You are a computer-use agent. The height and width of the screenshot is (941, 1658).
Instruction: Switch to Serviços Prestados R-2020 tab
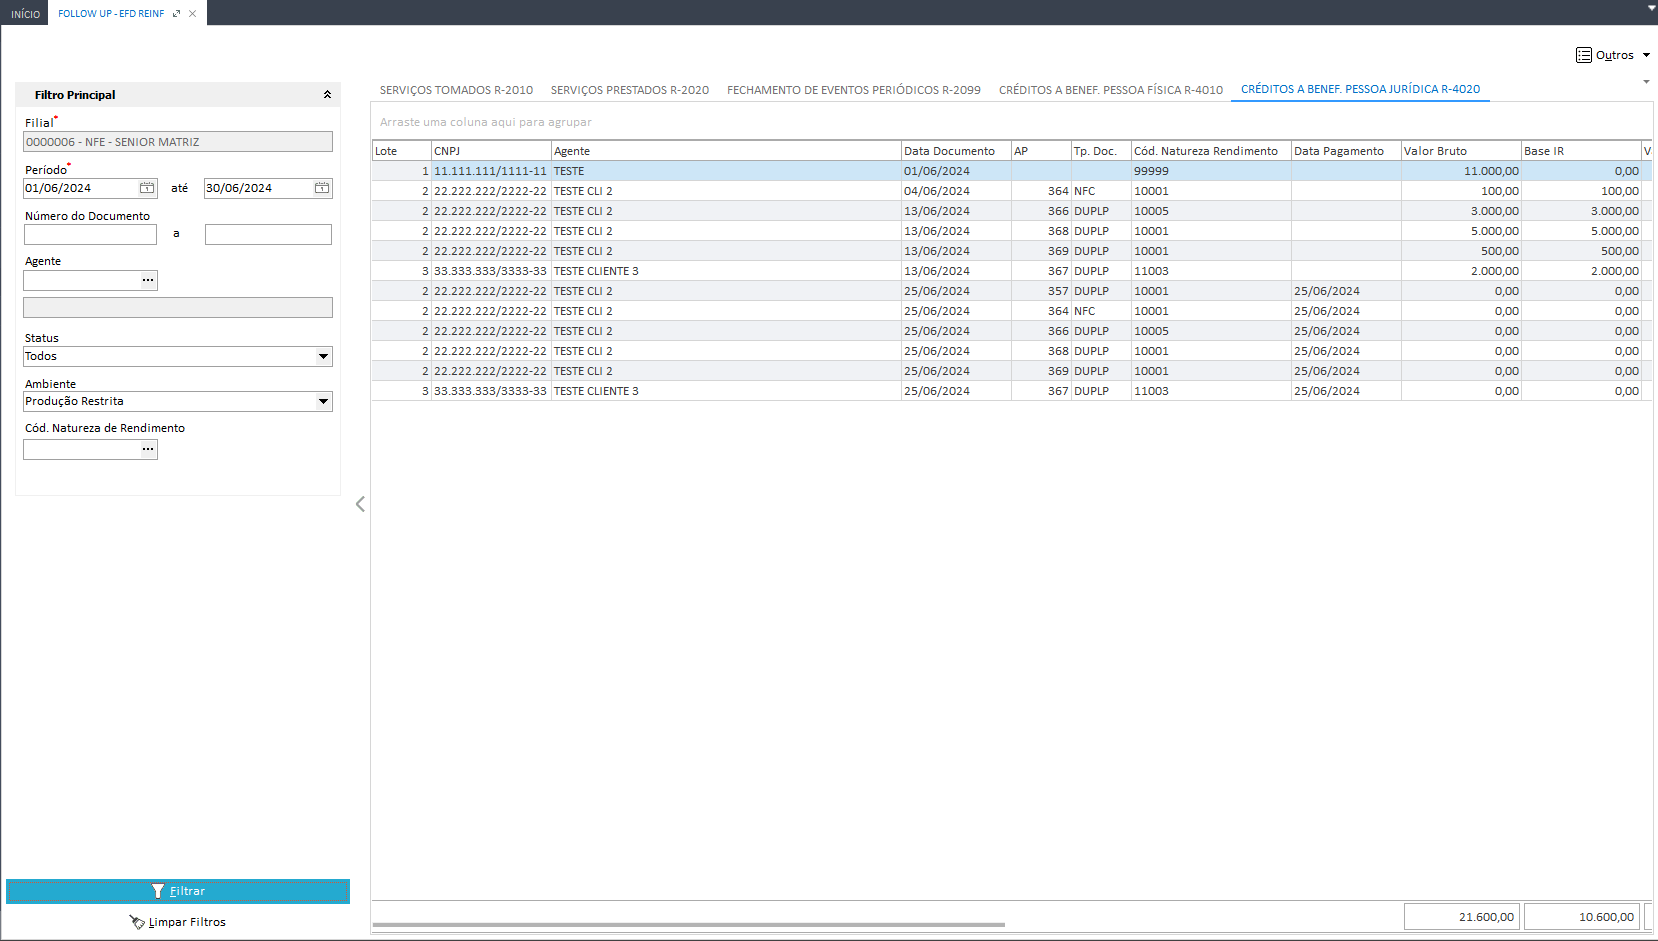click(x=630, y=90)
